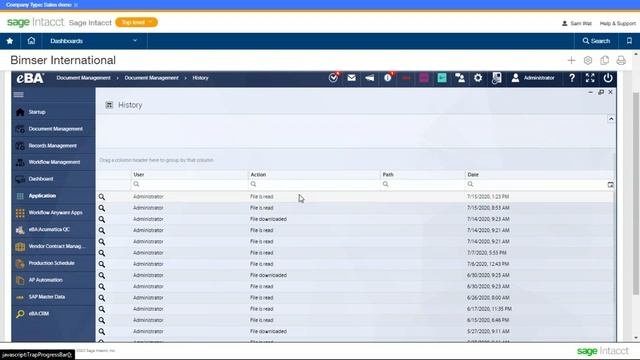Open eBA CRM in the sidebar

click(x=53, y=313)
